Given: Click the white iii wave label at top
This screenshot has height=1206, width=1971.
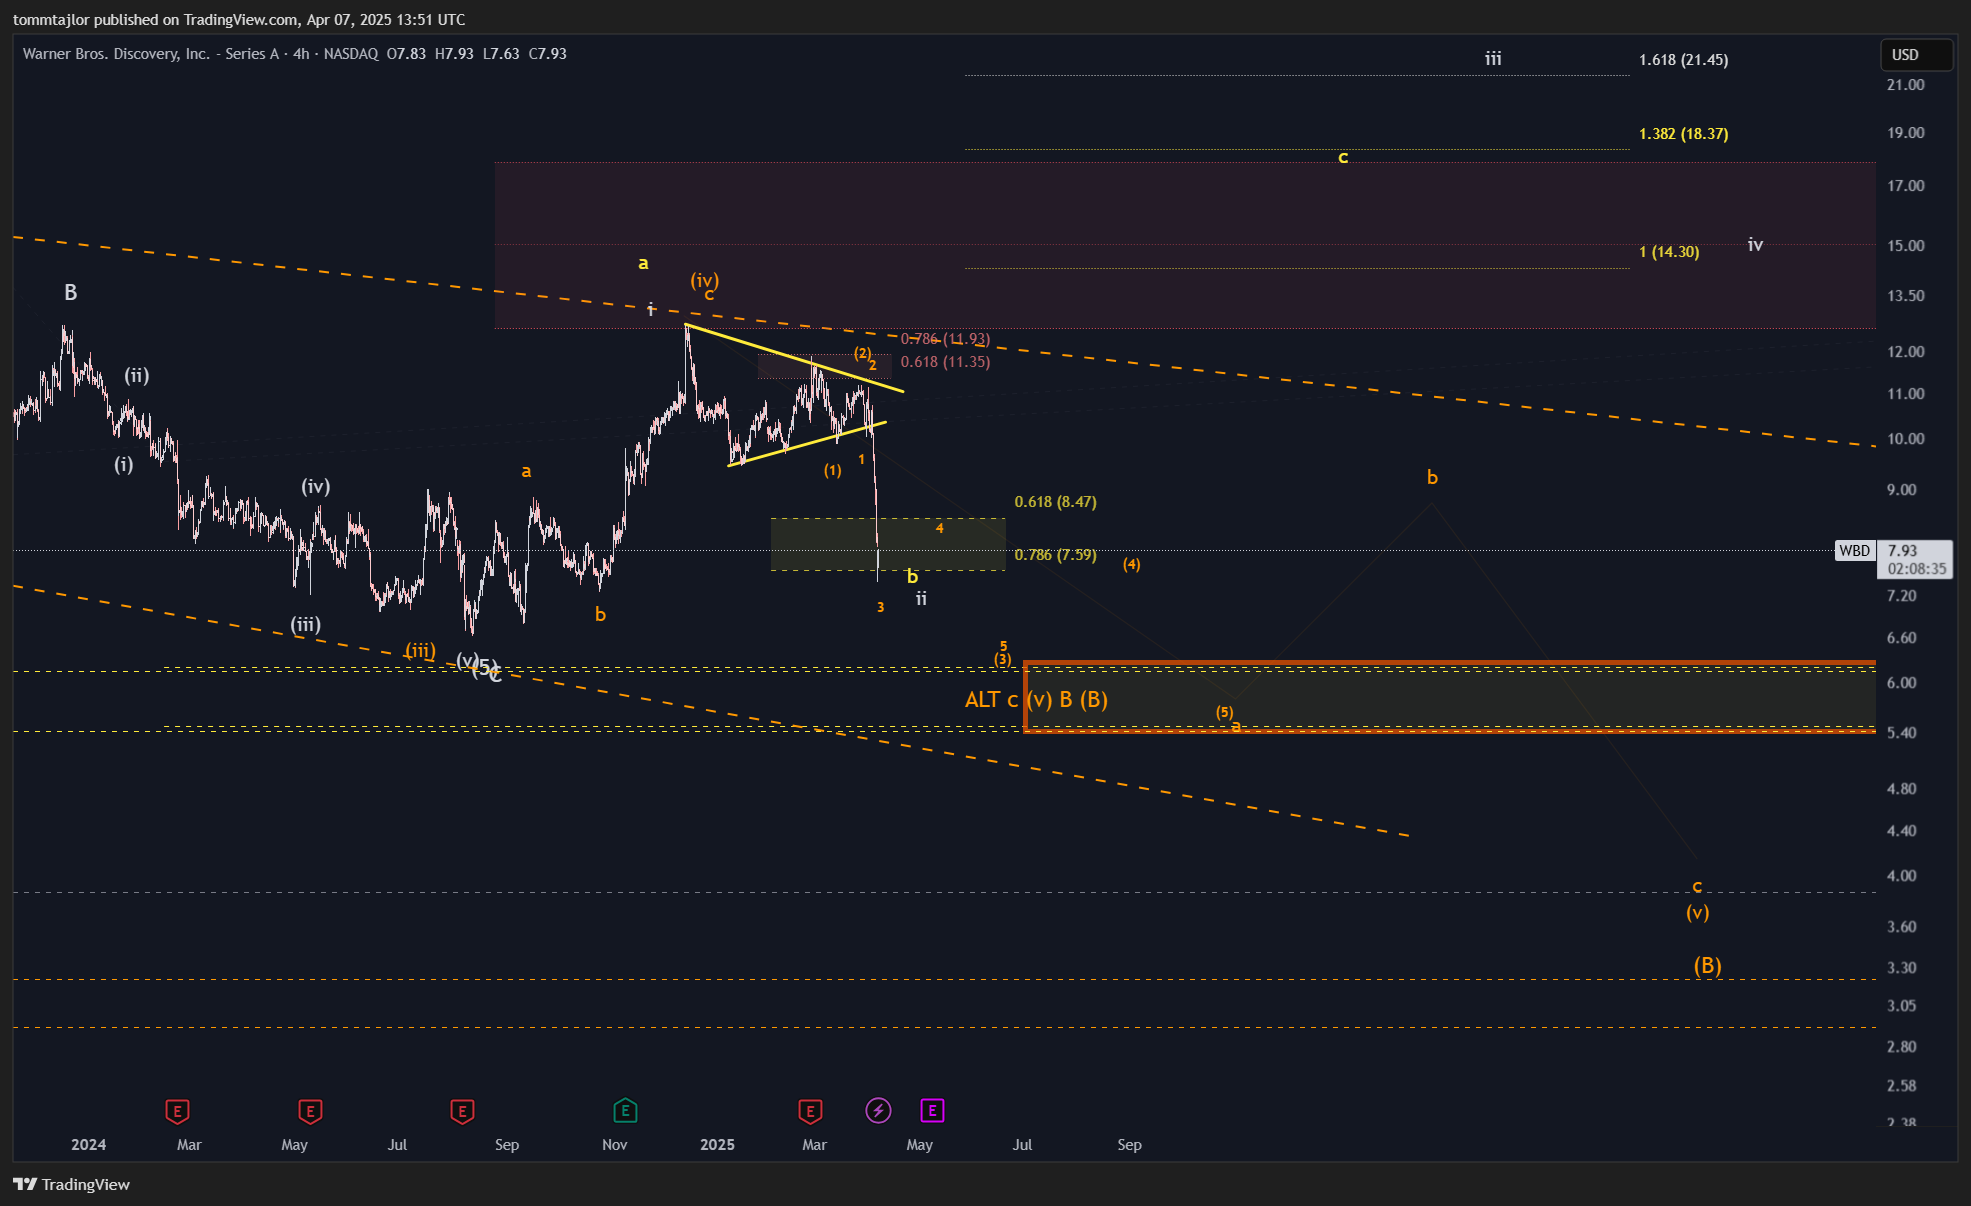Looking at the screenshot, I should tap(1492, 59).
